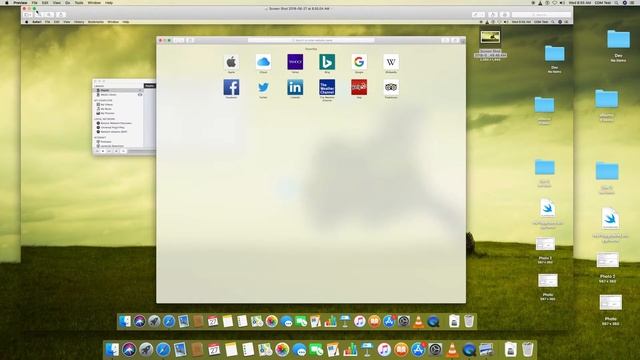Open Facebook favorite tile in Safari

pos(231,87)
